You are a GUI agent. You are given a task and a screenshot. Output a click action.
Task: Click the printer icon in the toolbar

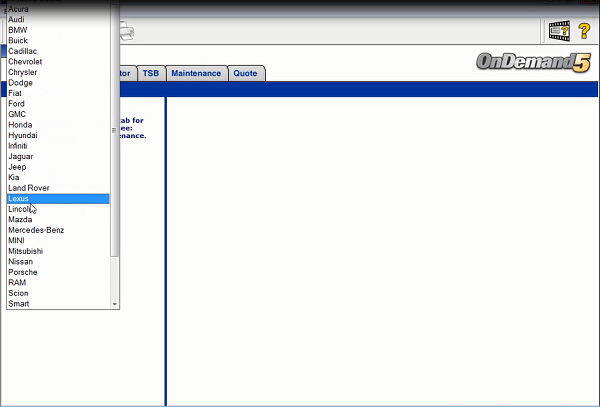click(x=127, y=32)
